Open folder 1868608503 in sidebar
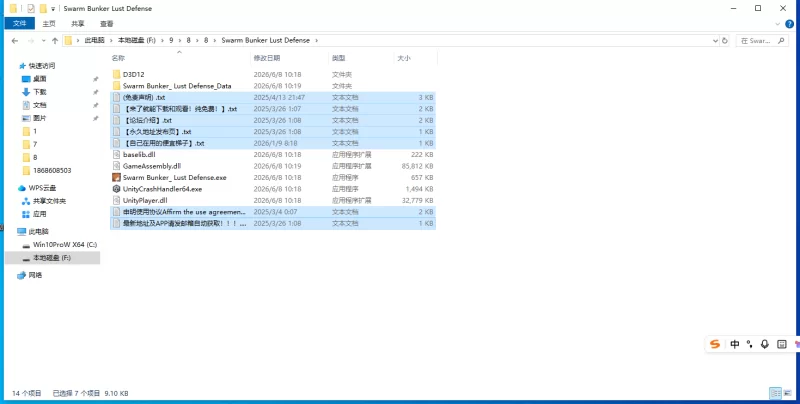The height and width of the screenshot is (404, 800). pyautogui.click(x=52, y=170)
